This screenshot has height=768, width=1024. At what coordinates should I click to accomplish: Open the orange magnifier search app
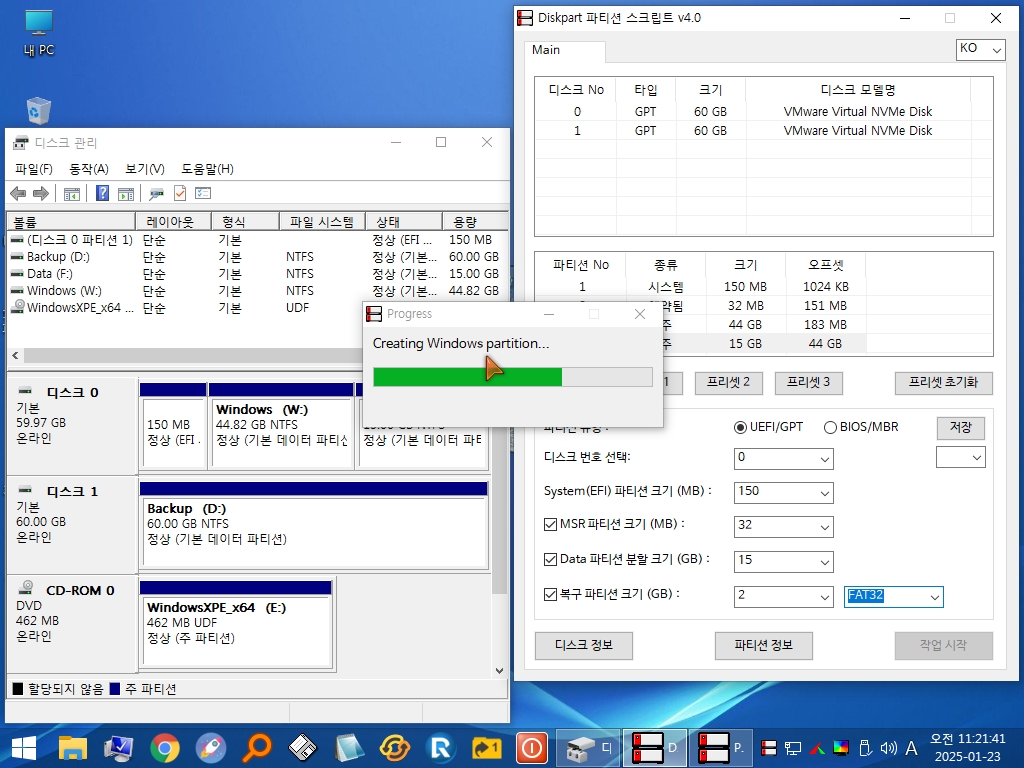click(x=257, y=748)
